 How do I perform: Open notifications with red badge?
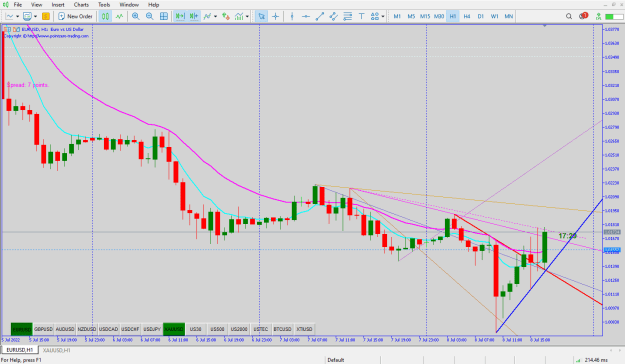point(584,16)
